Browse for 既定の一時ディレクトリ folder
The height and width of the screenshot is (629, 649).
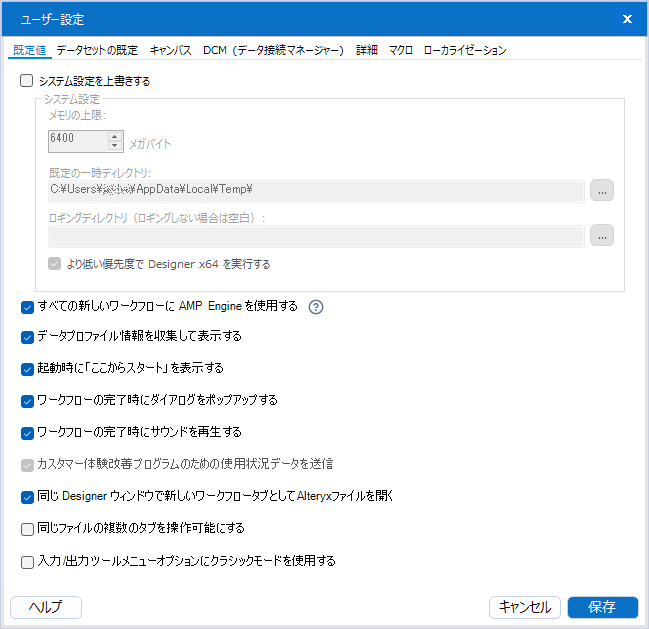[x=601, y=190]
